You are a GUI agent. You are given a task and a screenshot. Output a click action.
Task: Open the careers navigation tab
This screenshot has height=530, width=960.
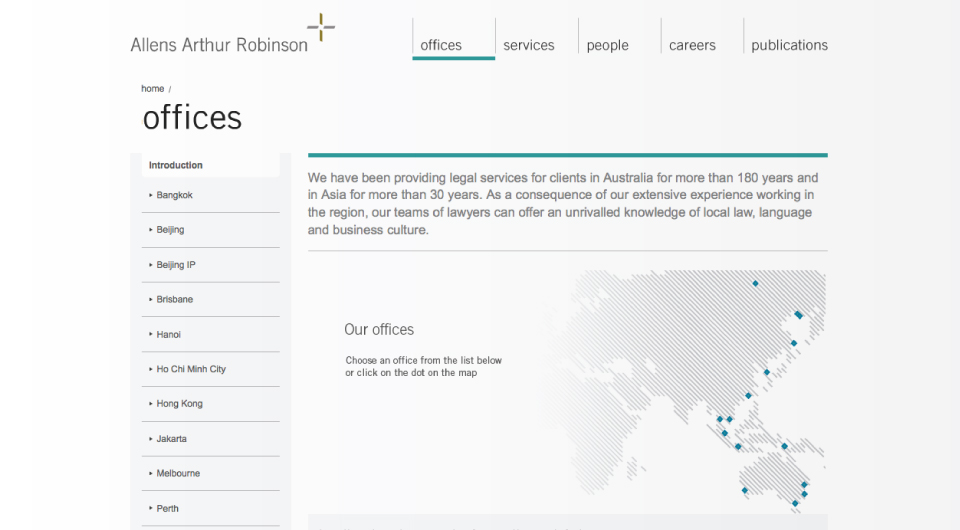tap(692, 45)
